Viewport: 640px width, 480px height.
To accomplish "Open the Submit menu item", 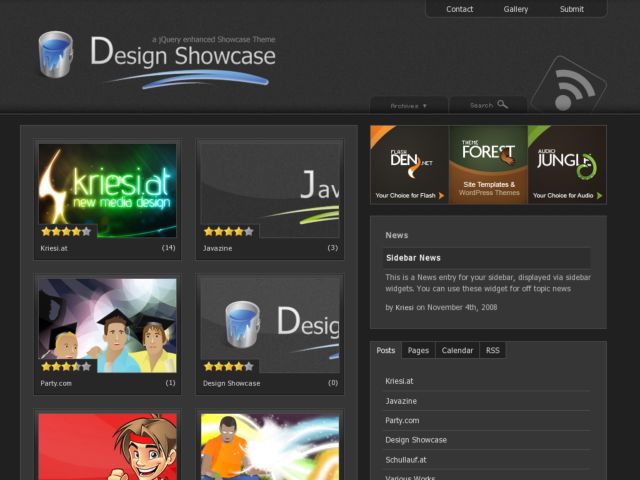I will pos(571,9).
